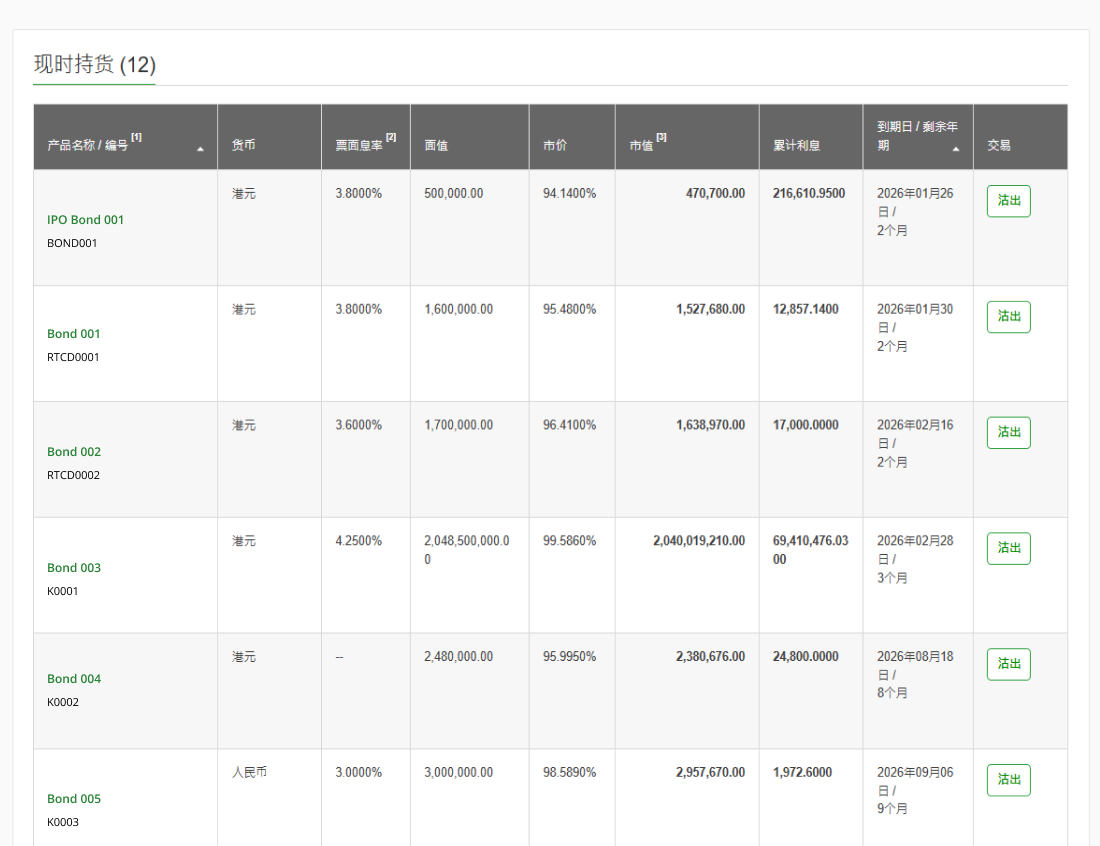Click the 面值 column header
This screenshot has width=1100, height=846.
click(x=436, y=145)
